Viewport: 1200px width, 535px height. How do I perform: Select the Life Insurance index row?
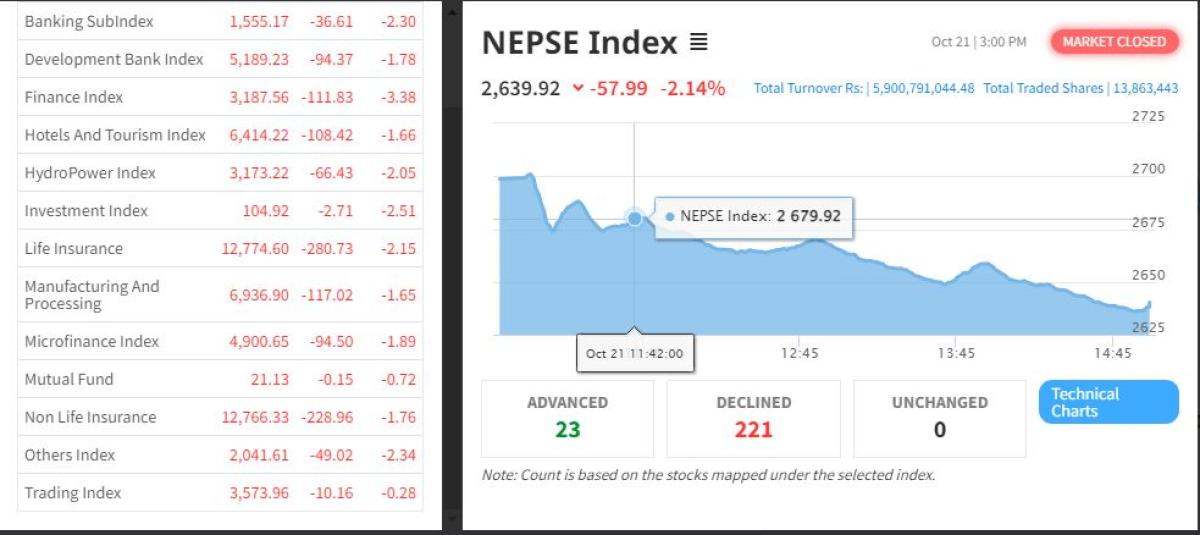click(x=74, y=249)
